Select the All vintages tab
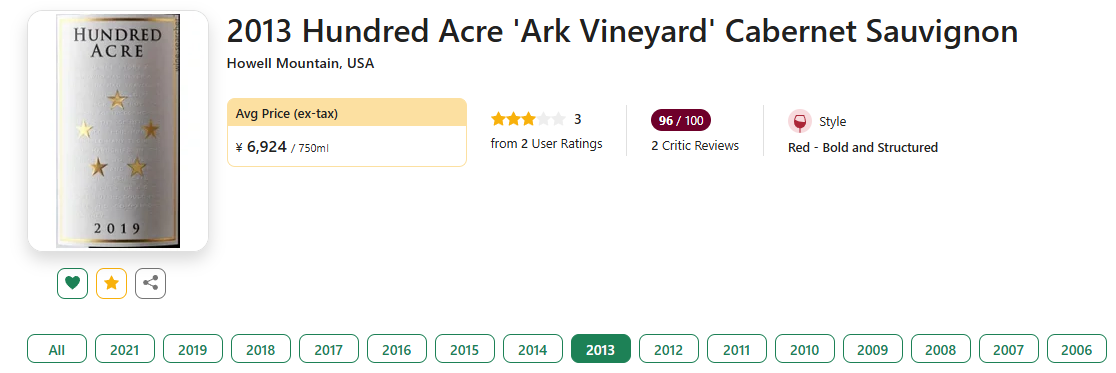Image resolution: width=1116 pixels, height=373 pixels. pos(57,349)
